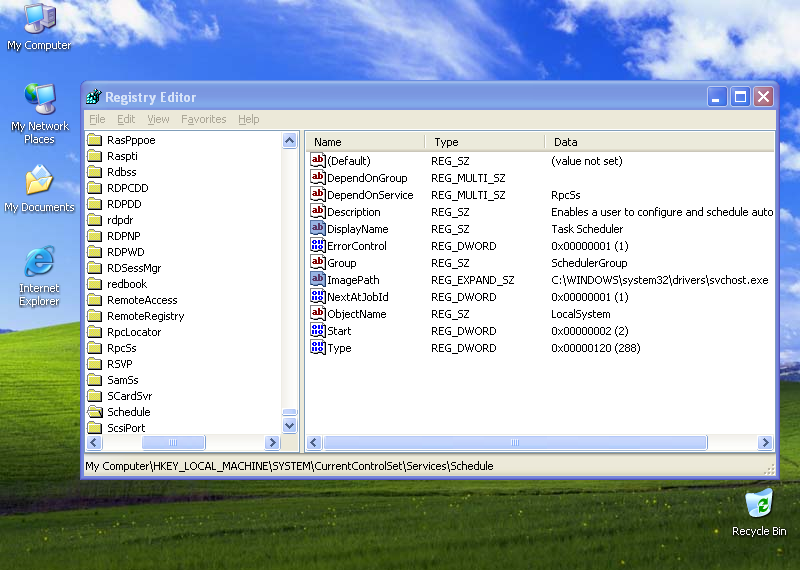
Task: Click the tree pane vertical scrollbar thumb
Action: pos(290,412)
